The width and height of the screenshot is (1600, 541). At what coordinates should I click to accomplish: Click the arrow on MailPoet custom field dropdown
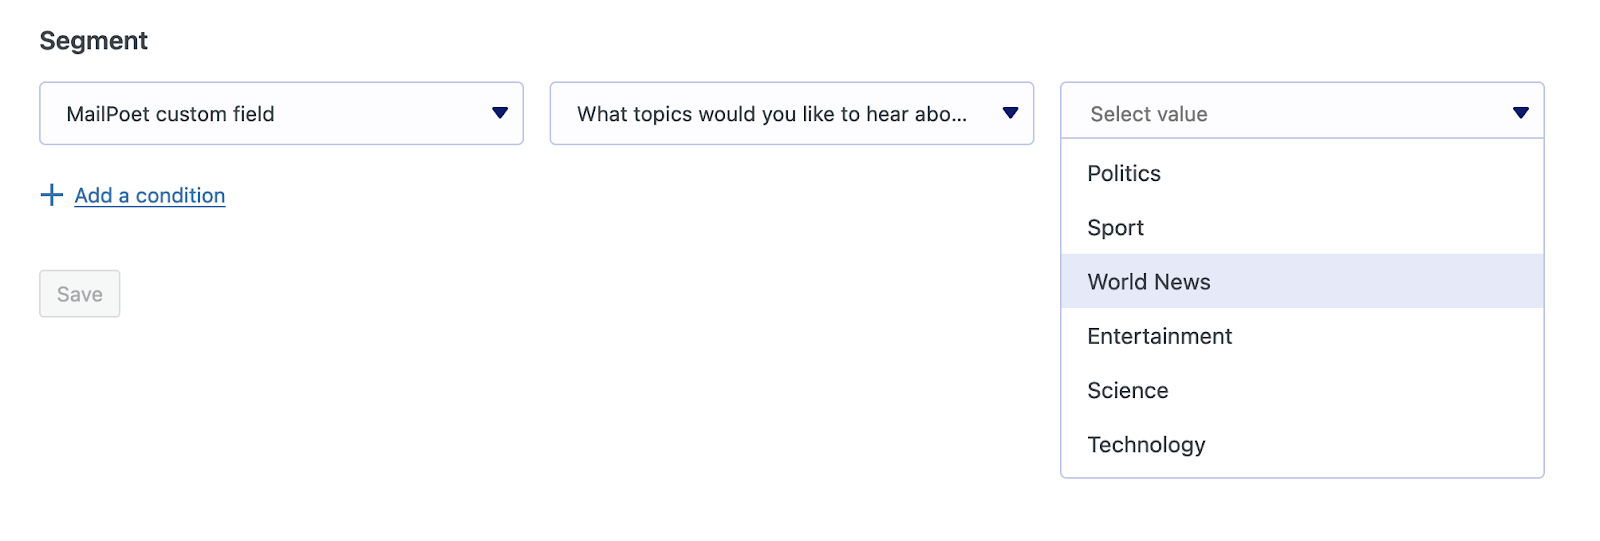500,113
